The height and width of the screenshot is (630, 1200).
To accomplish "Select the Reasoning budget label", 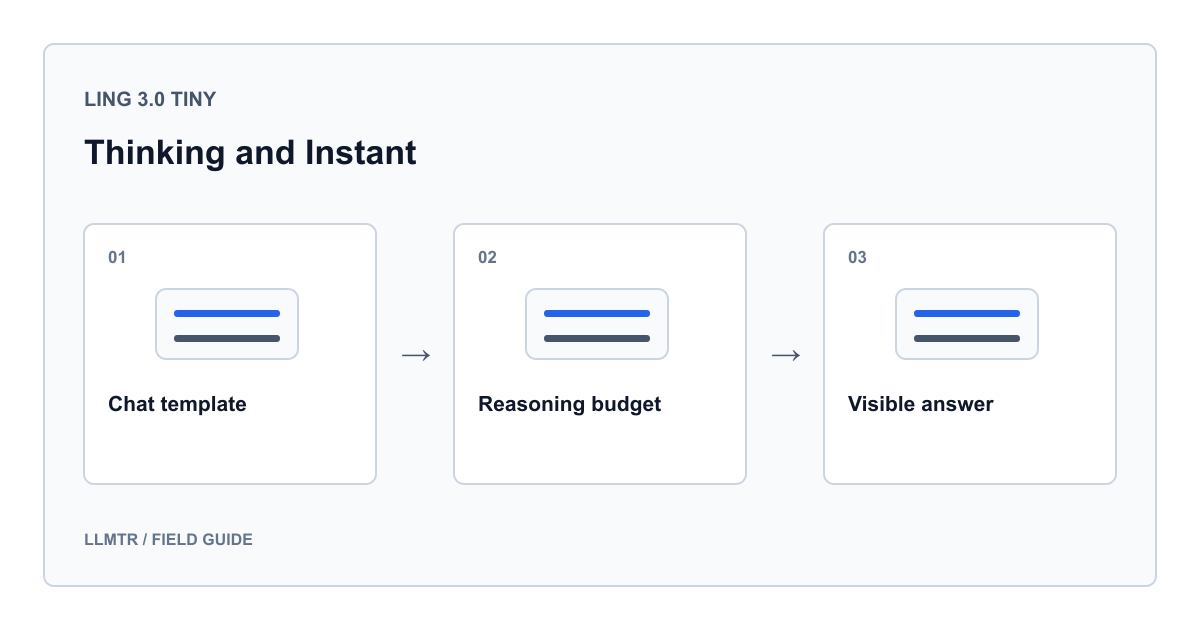I will (x=570, y=404).
